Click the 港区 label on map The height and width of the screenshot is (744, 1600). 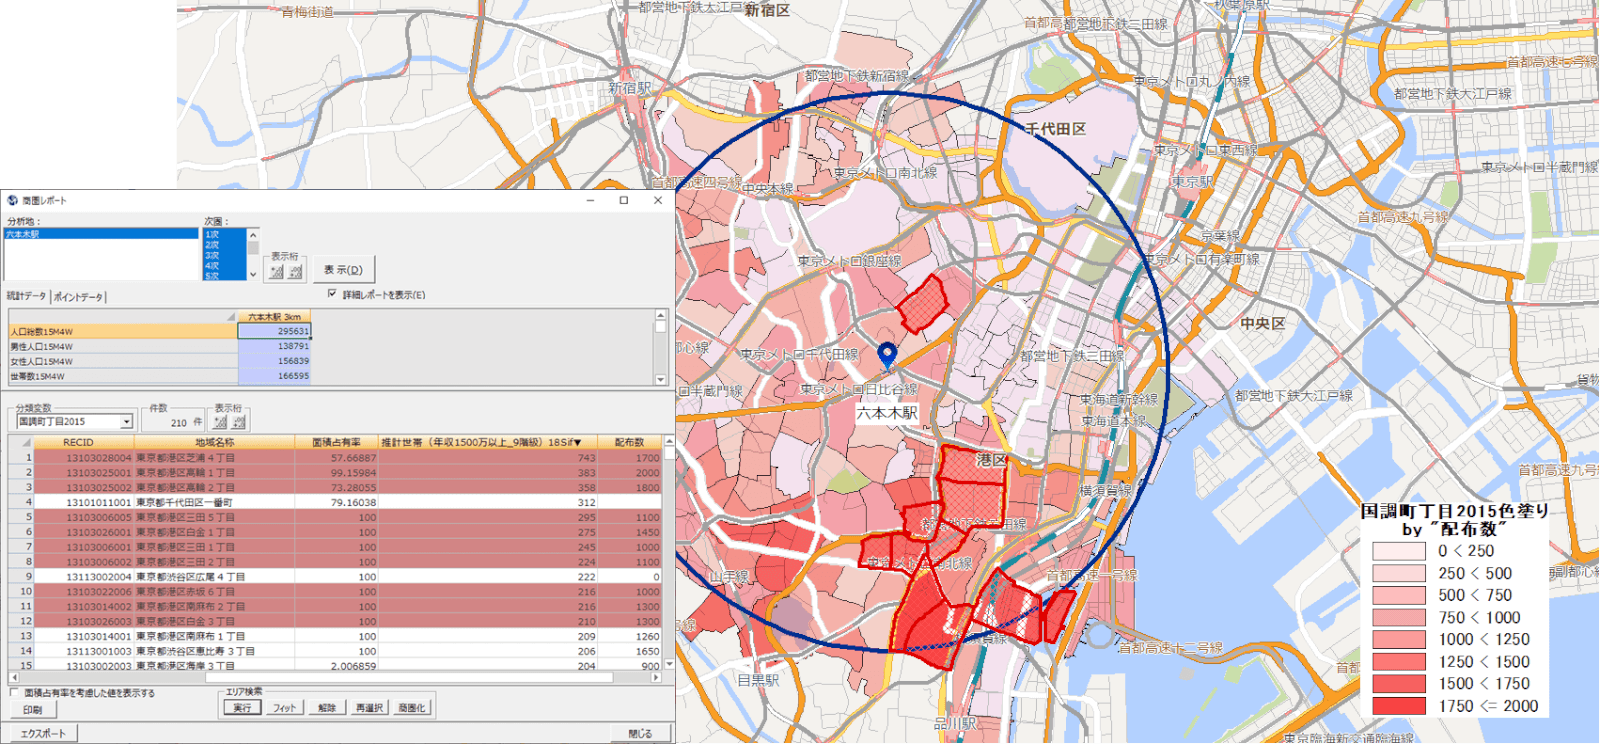coord(992,460)
